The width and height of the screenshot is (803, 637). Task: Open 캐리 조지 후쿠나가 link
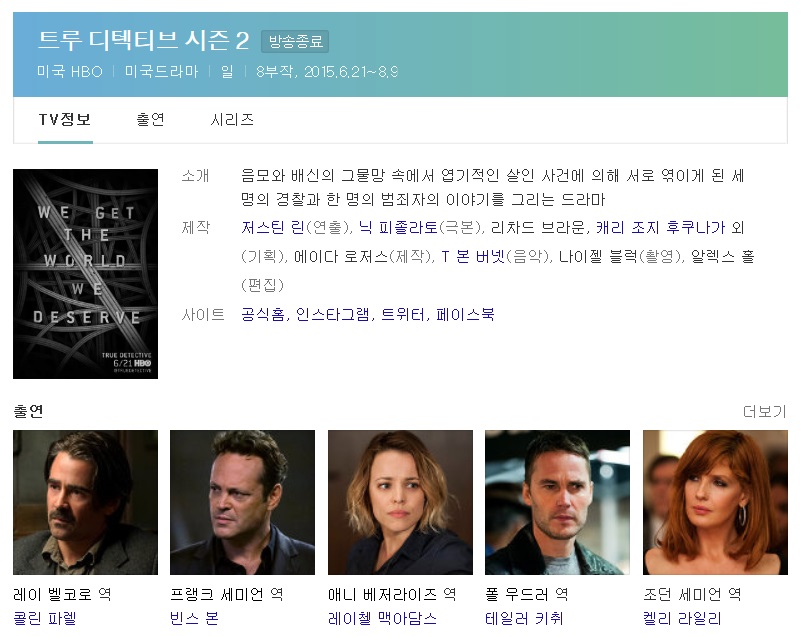pyautogui.click(x=661, y=227)
